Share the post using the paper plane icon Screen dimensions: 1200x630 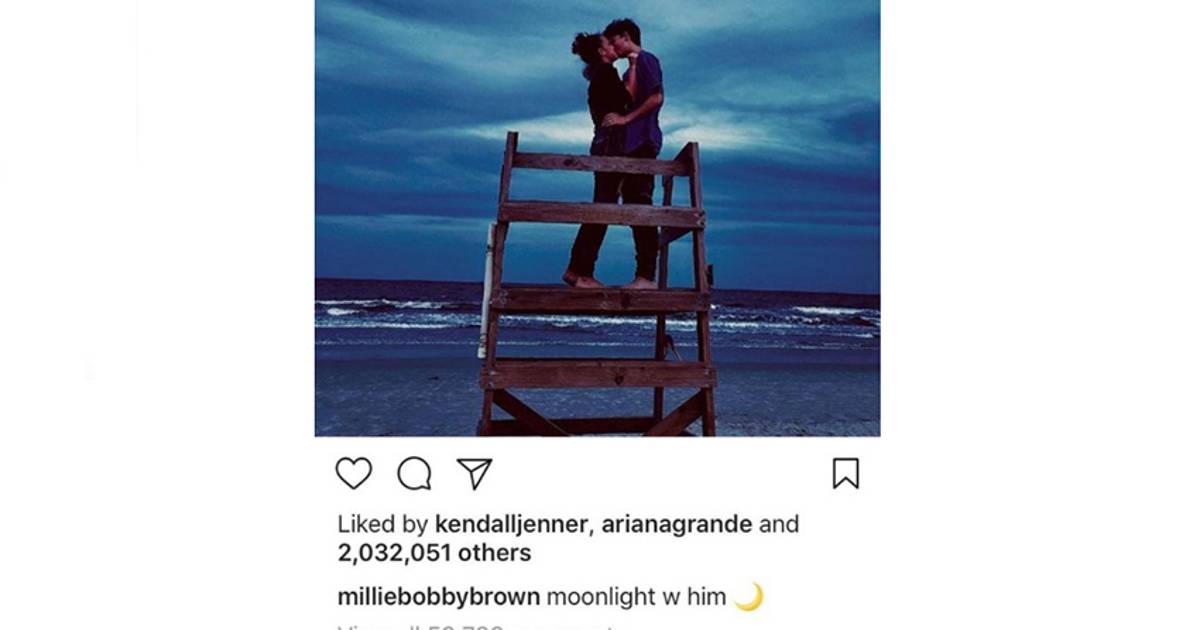pyautogui.click(x=475, y=473)
